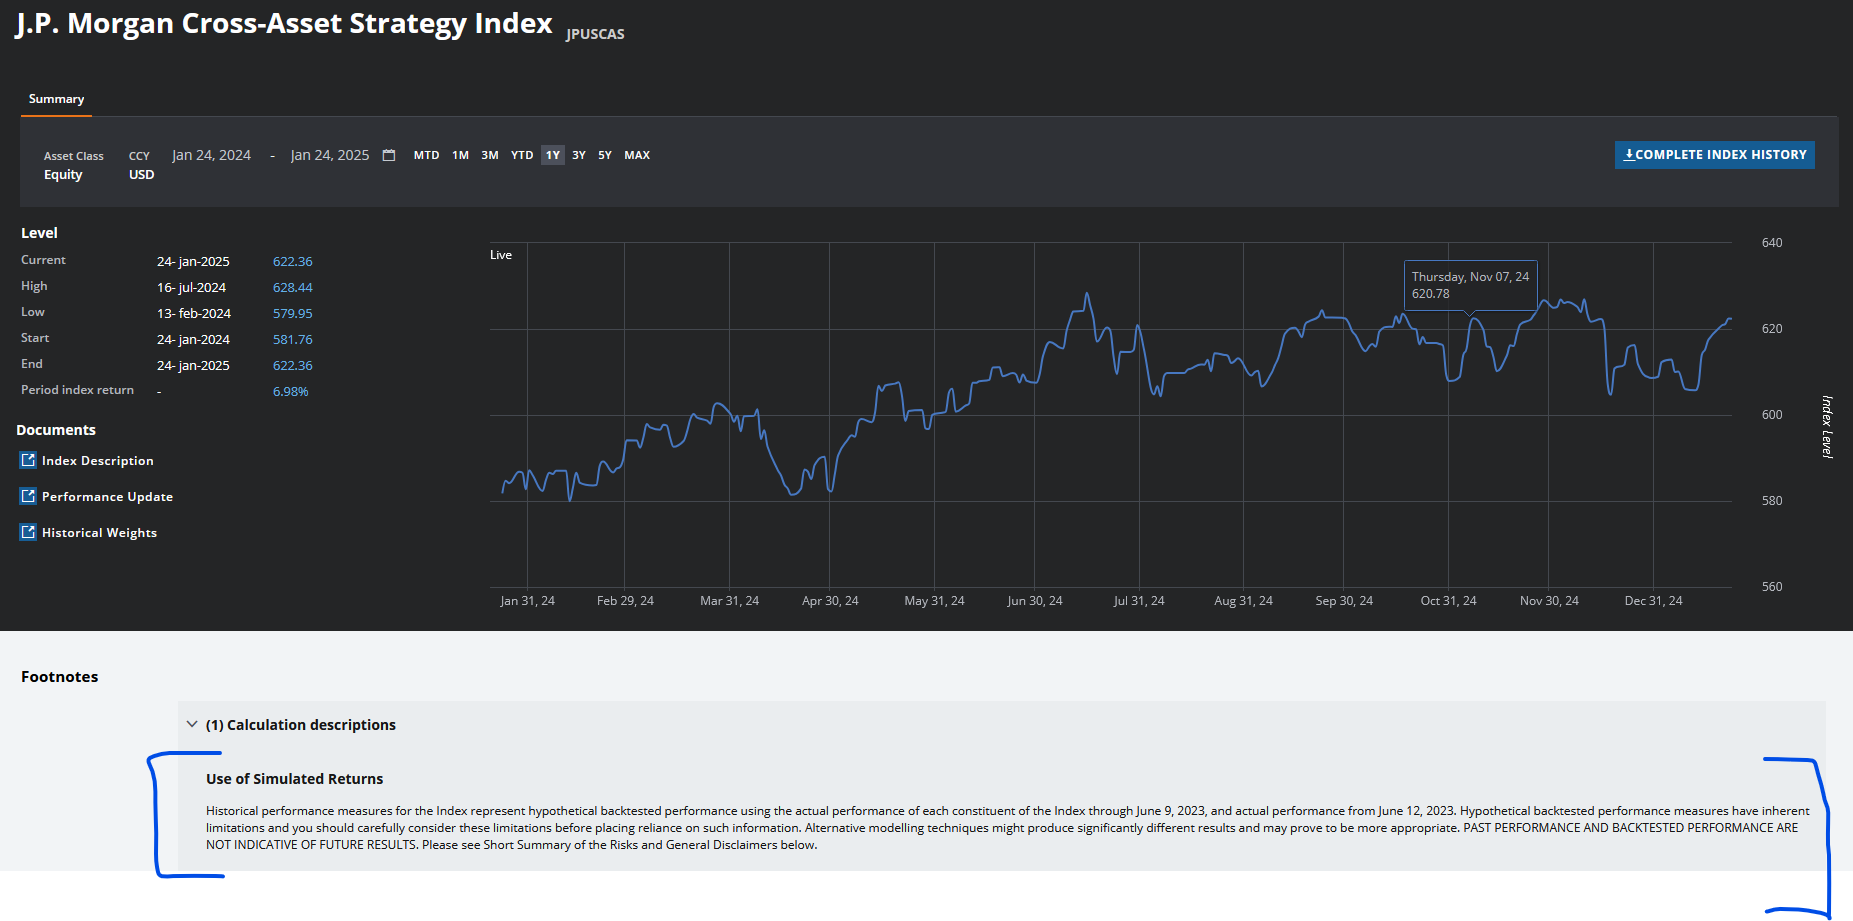Open the Performance Update document link

click(107, 497)
